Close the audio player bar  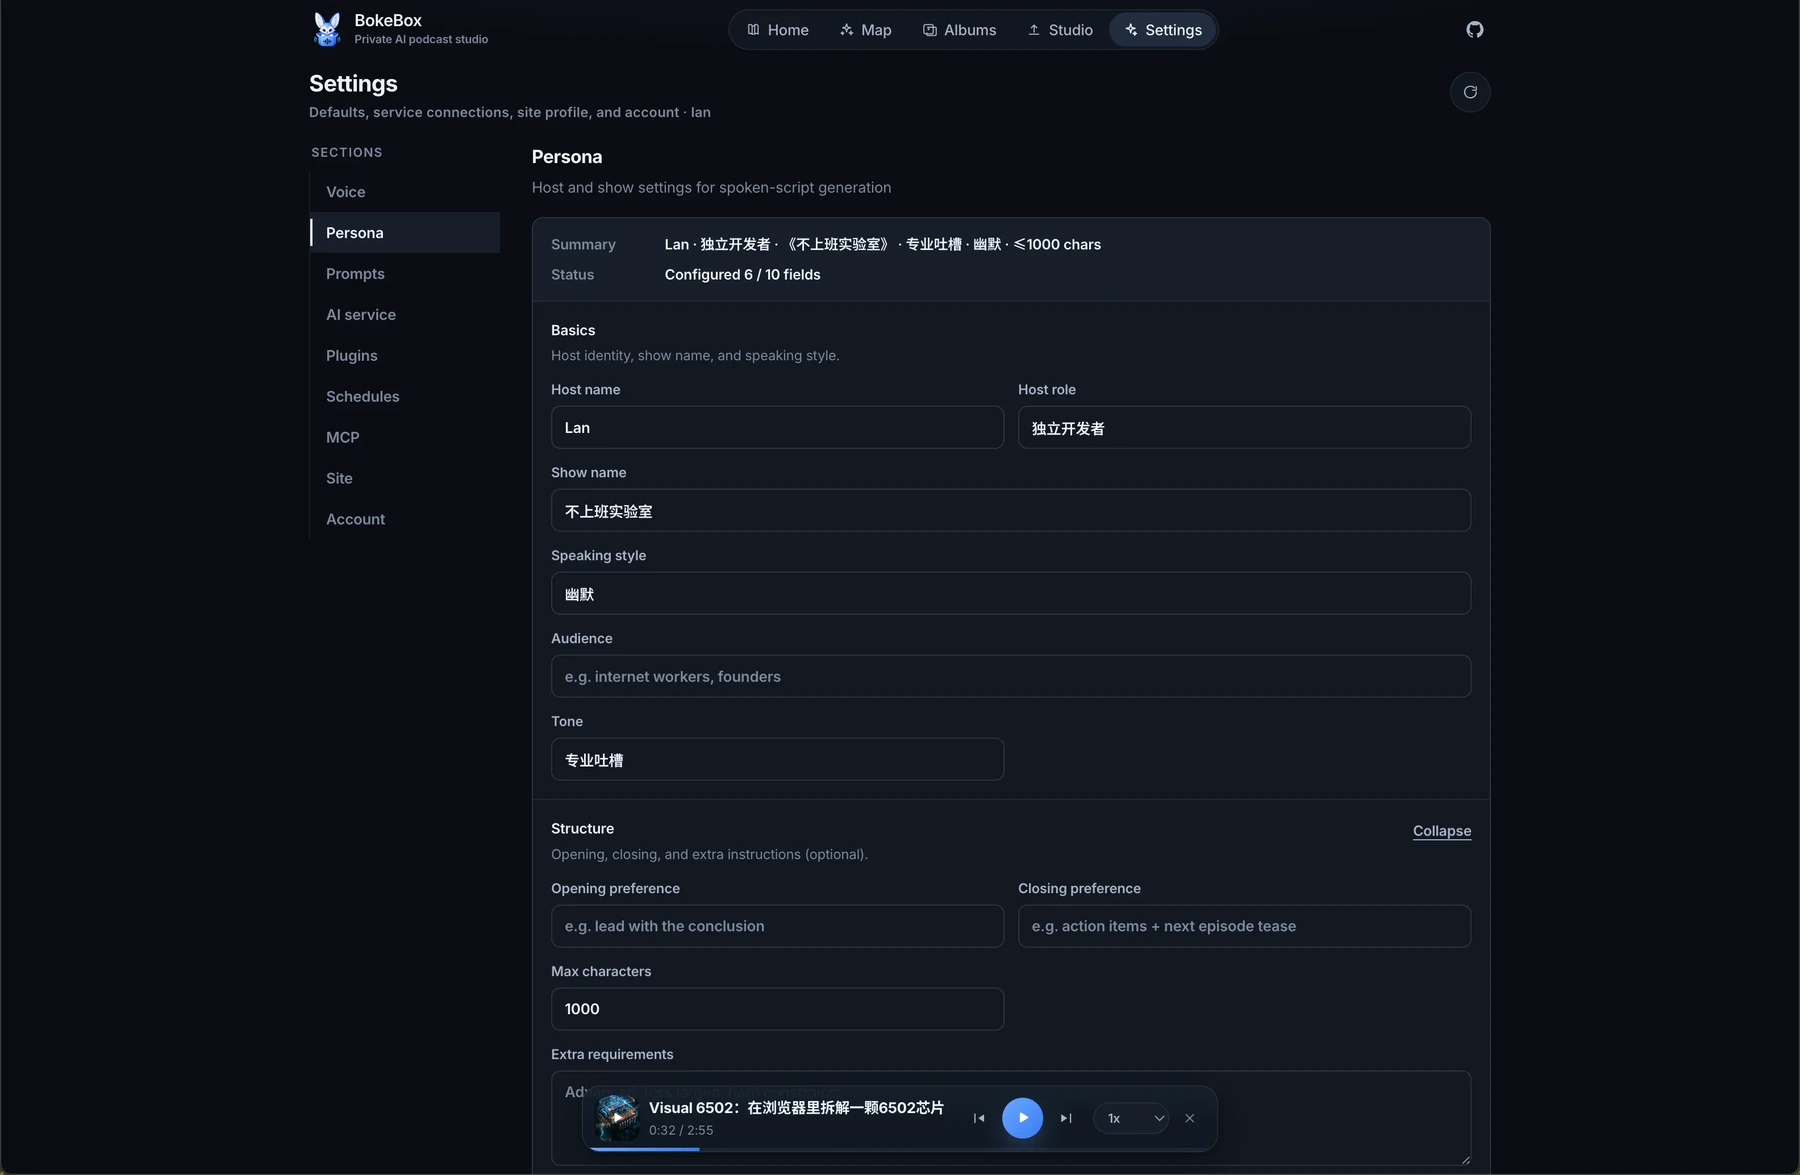tap(1190, 1118)
